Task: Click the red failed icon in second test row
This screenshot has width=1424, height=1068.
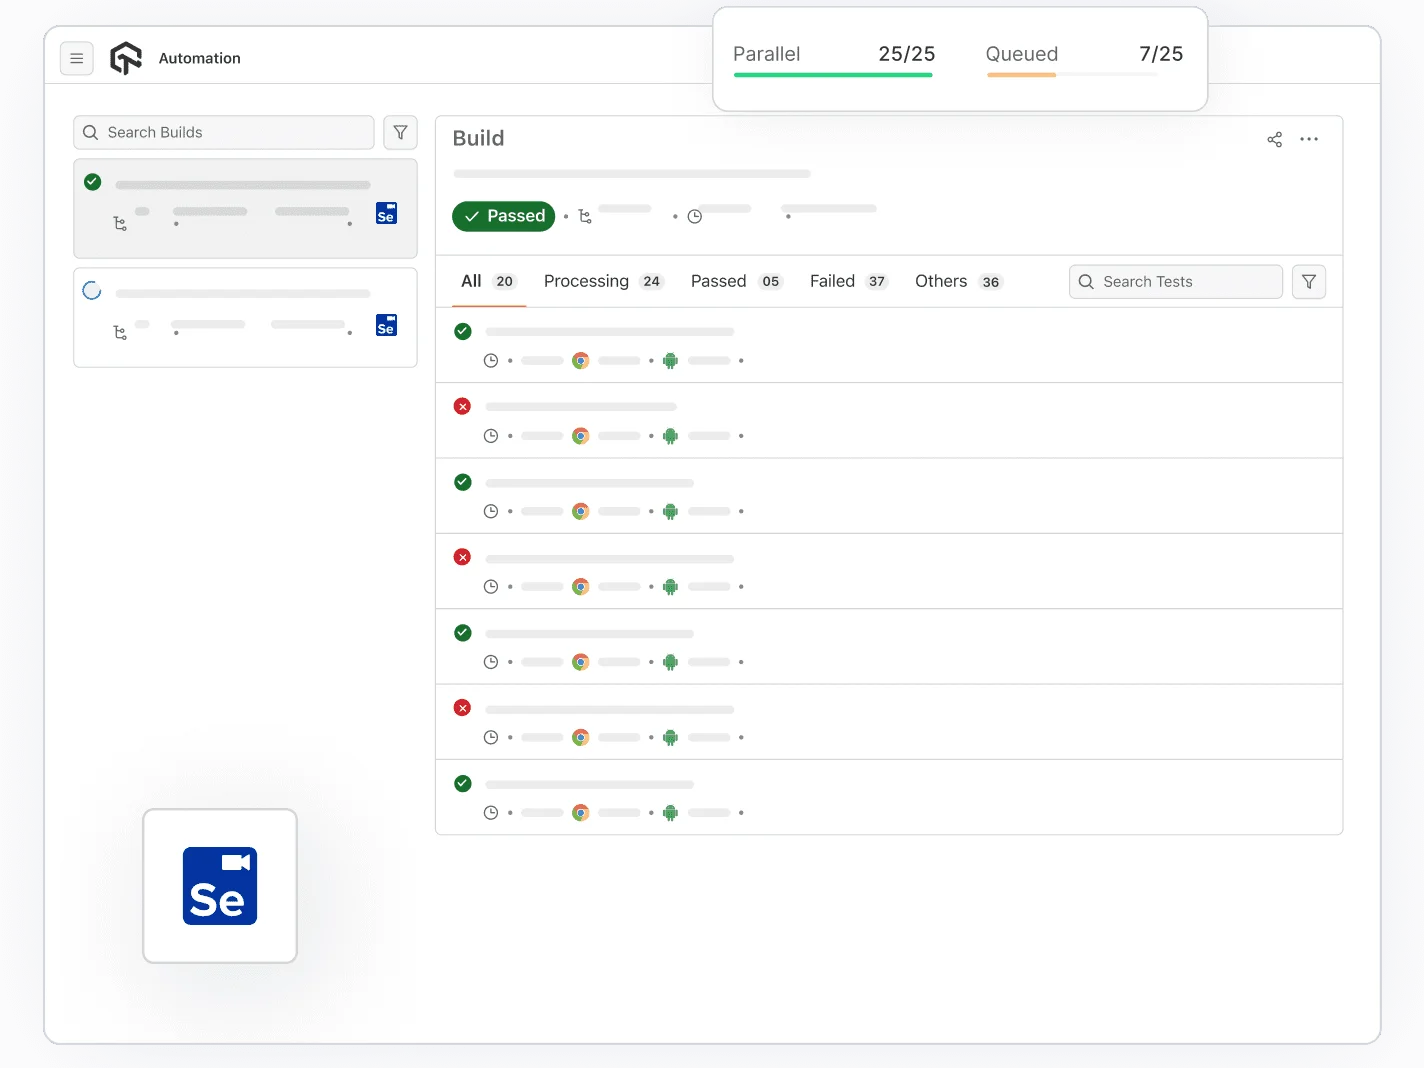Action: click(462, 406)
